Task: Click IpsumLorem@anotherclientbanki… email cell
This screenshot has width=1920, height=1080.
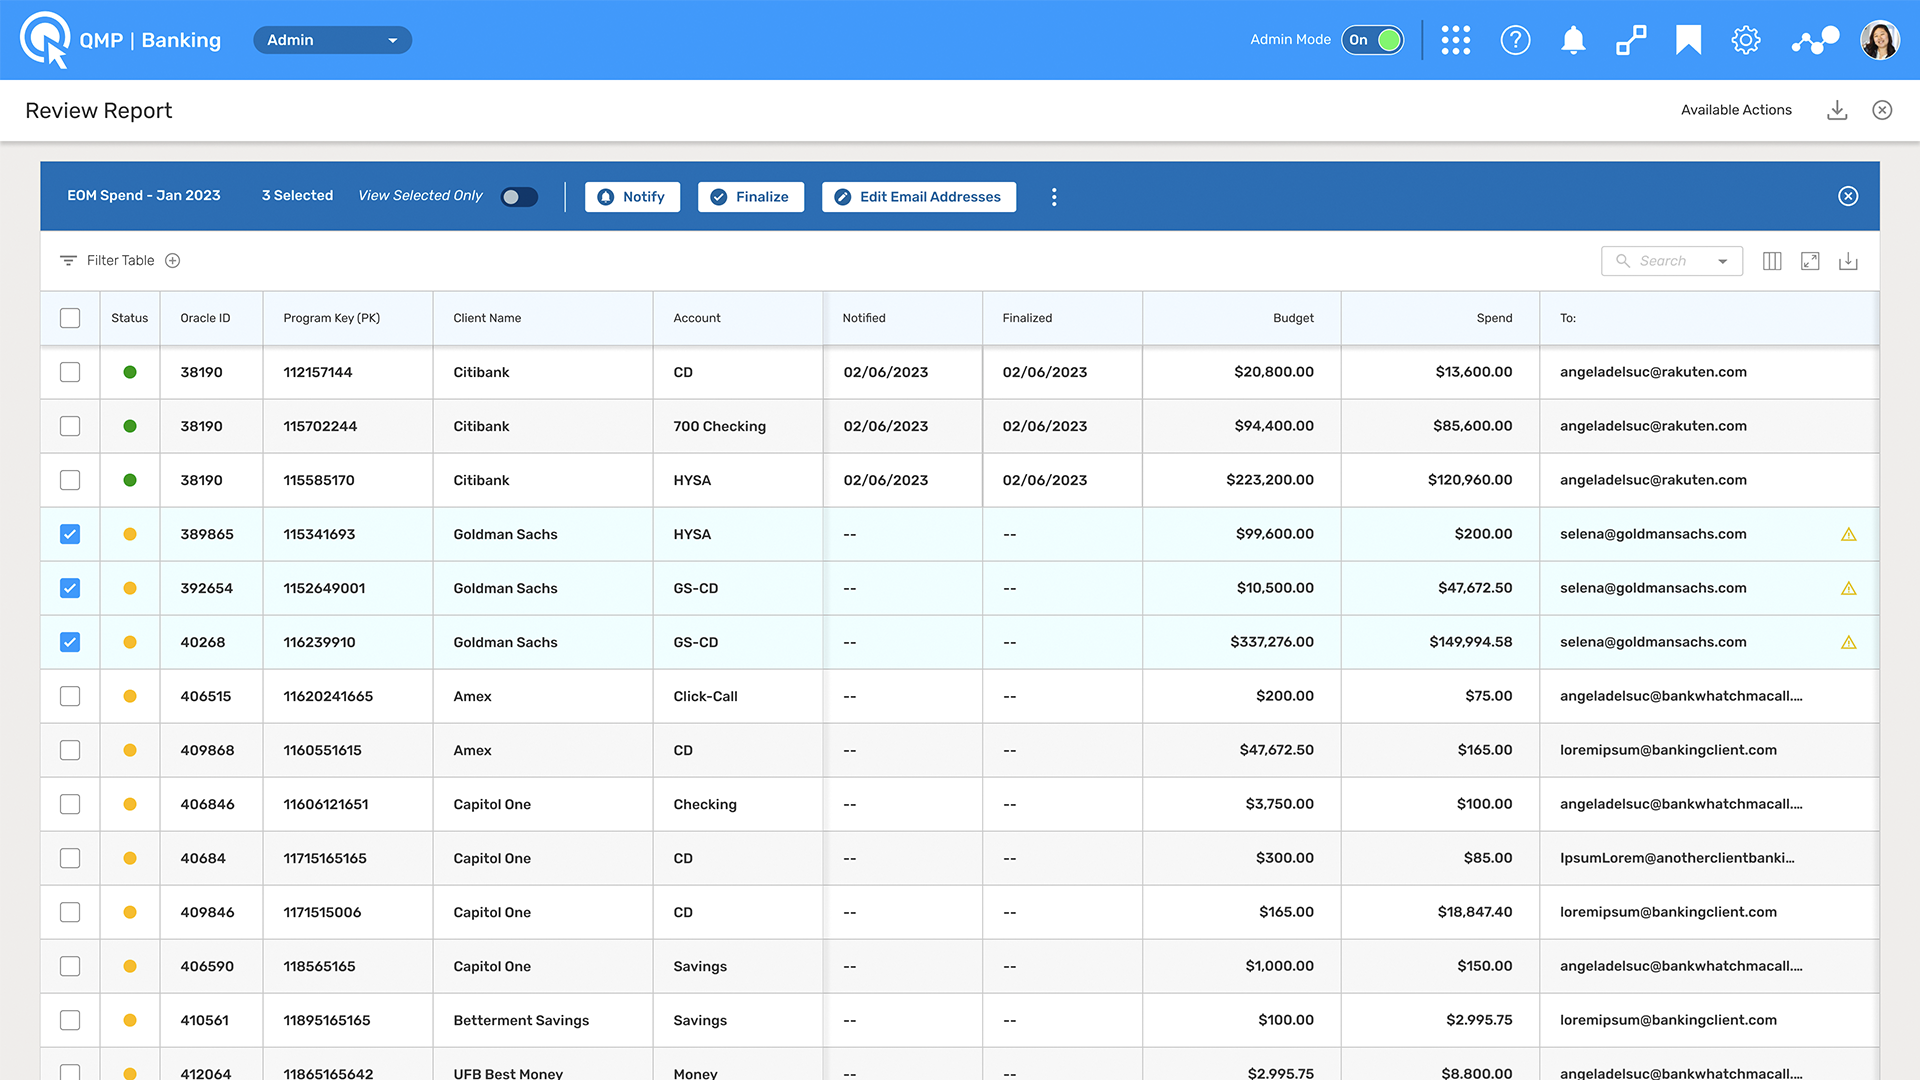Action: coord(1677,858)
